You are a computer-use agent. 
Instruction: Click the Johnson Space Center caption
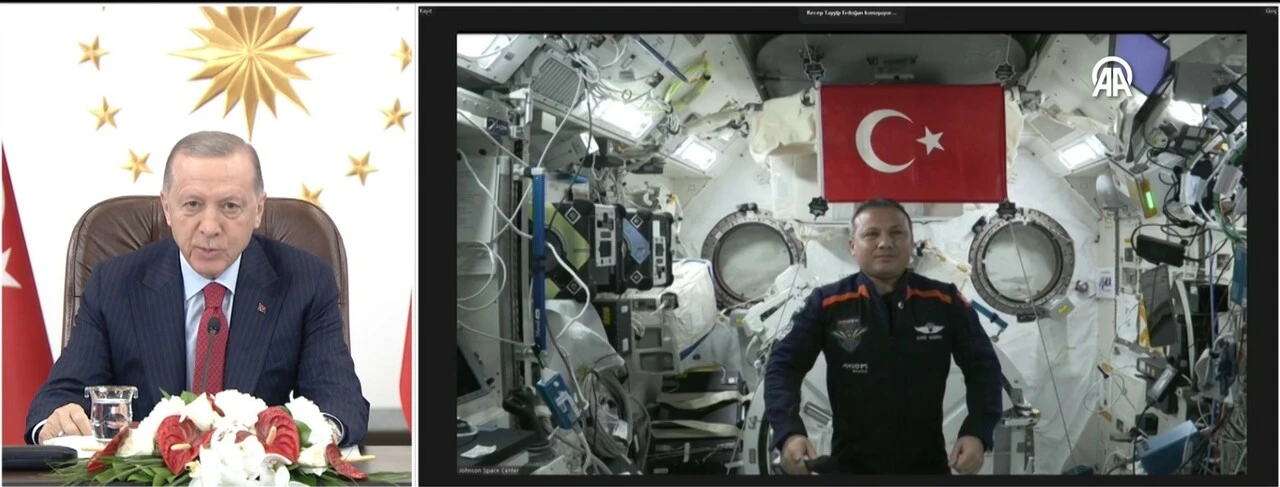pyautogui.click(x=489, y=466)
